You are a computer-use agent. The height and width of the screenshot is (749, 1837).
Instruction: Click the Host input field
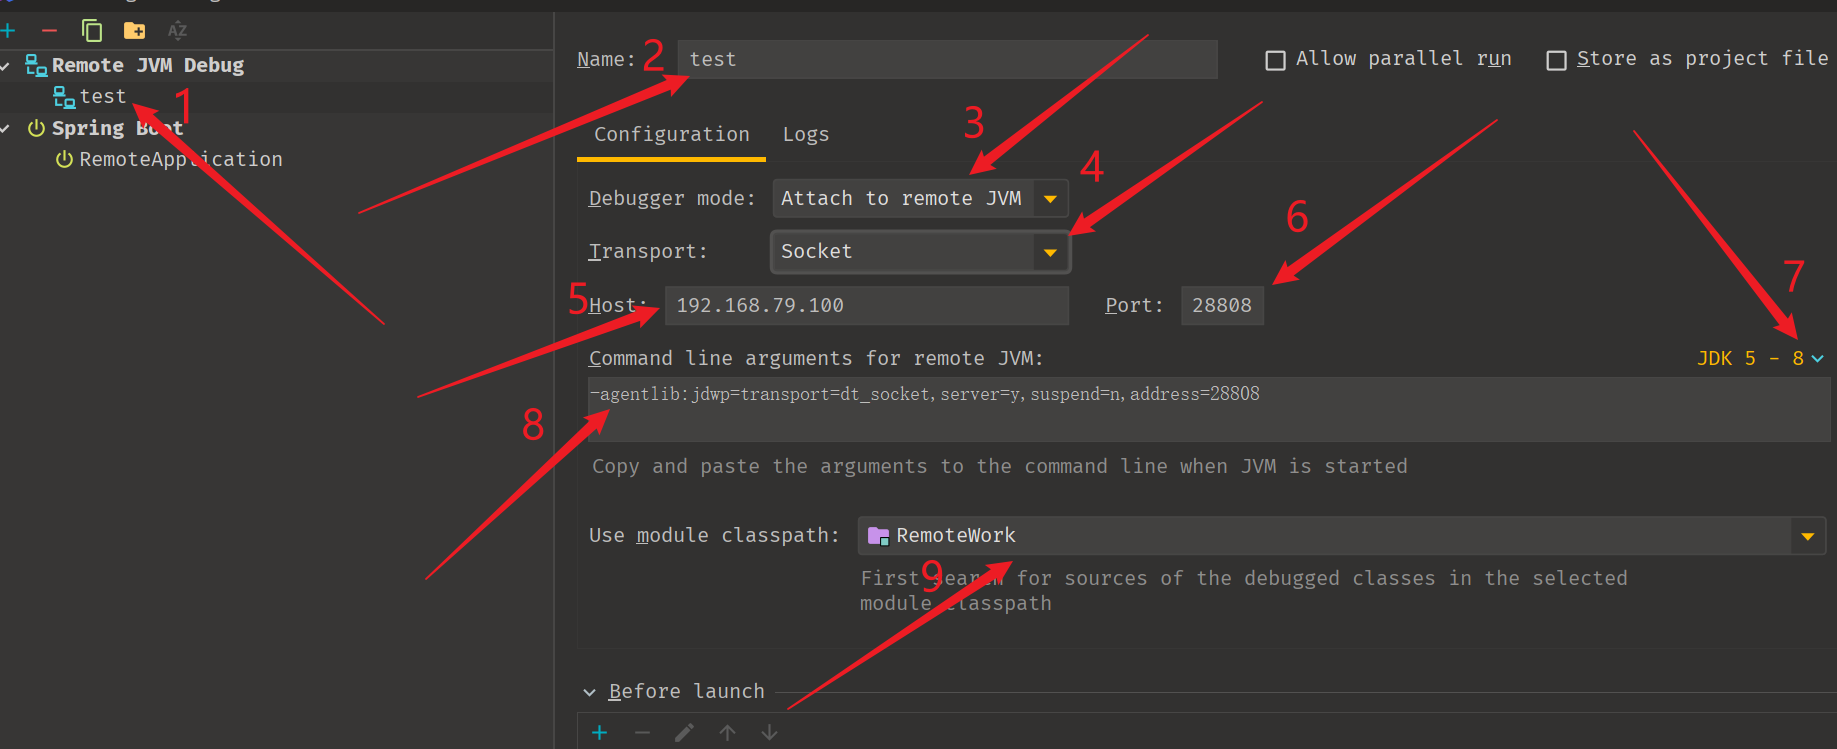coord(867,305)
